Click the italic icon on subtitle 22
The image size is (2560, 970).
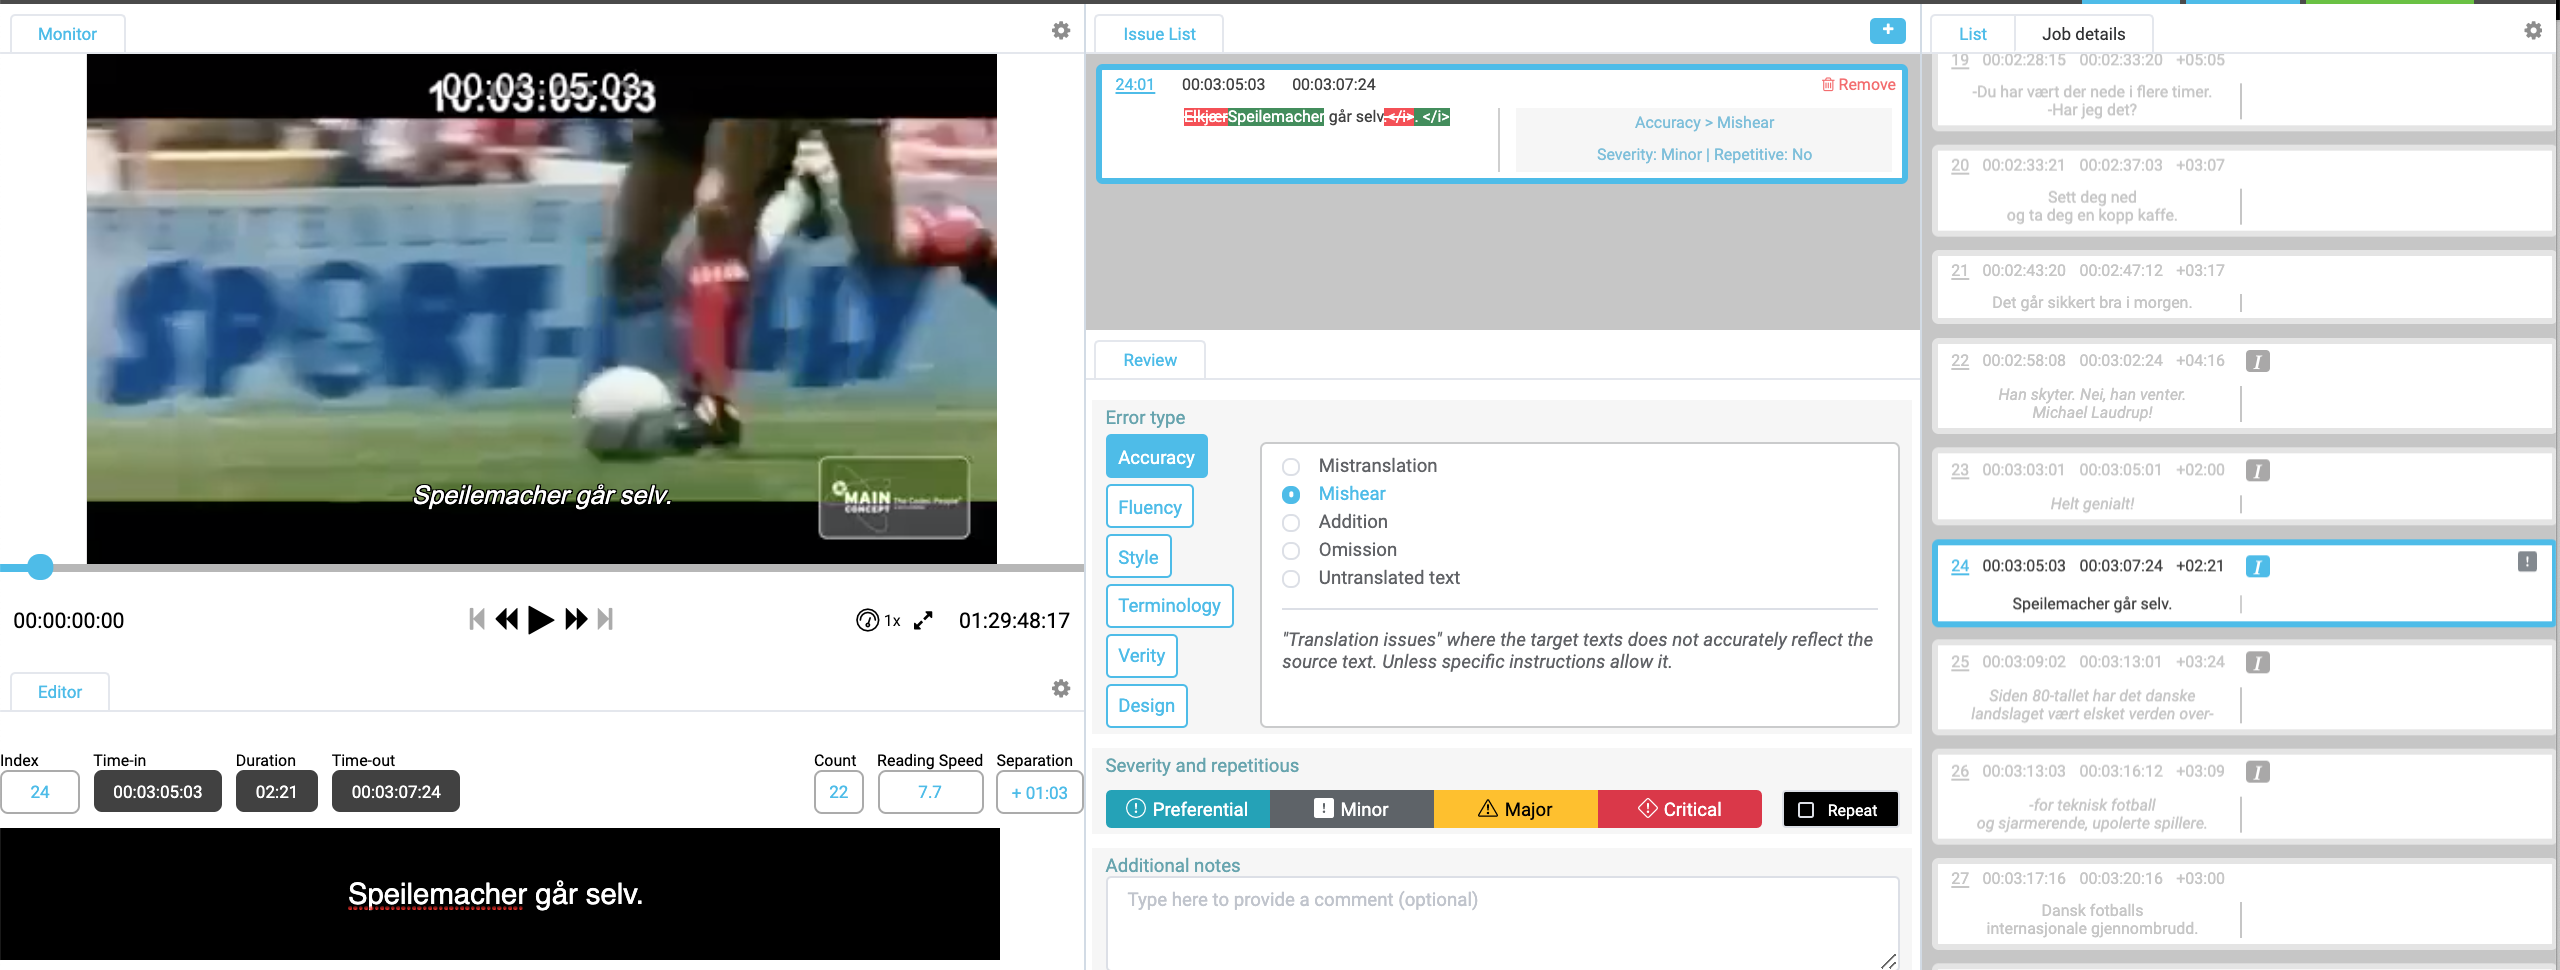[x=2258, y=361]
